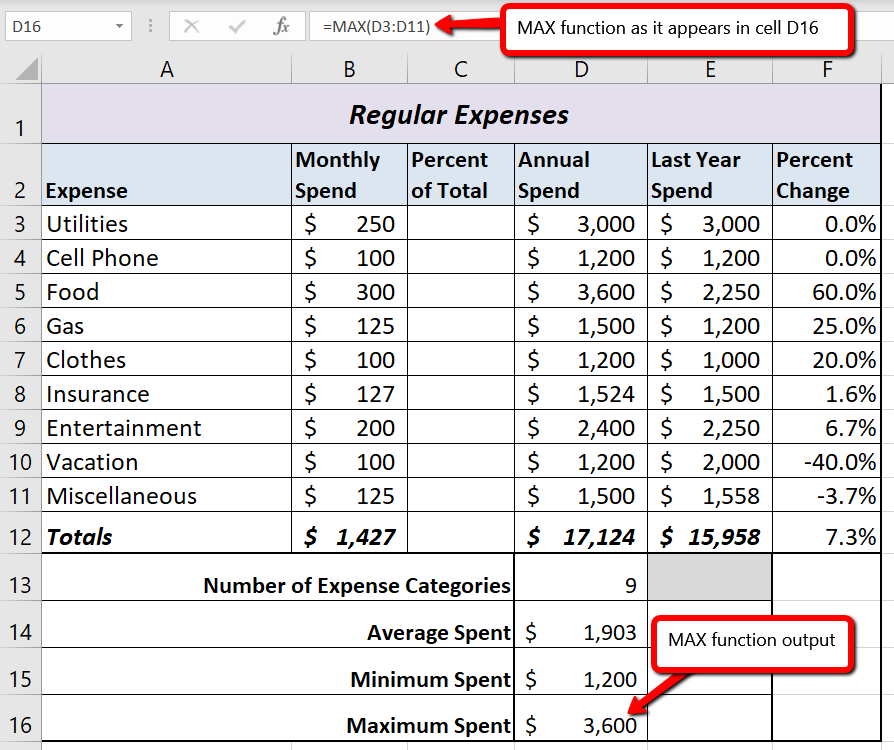Click the -40.0% percent change cell
The height and width of the screenshot is (750, 894).
click(x=827, y=461)
